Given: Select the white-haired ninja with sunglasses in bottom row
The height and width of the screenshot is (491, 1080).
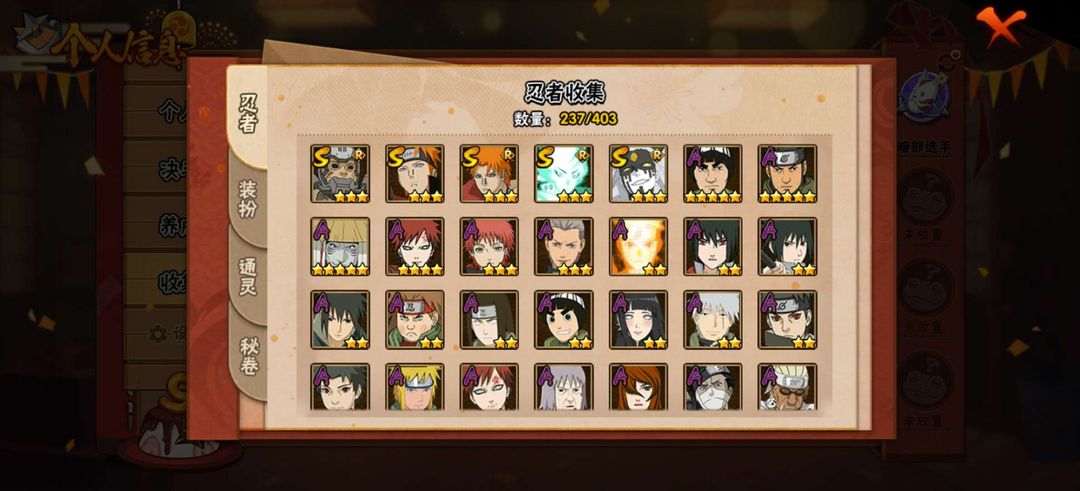Looking at the screenshot, I should [787, 387].
